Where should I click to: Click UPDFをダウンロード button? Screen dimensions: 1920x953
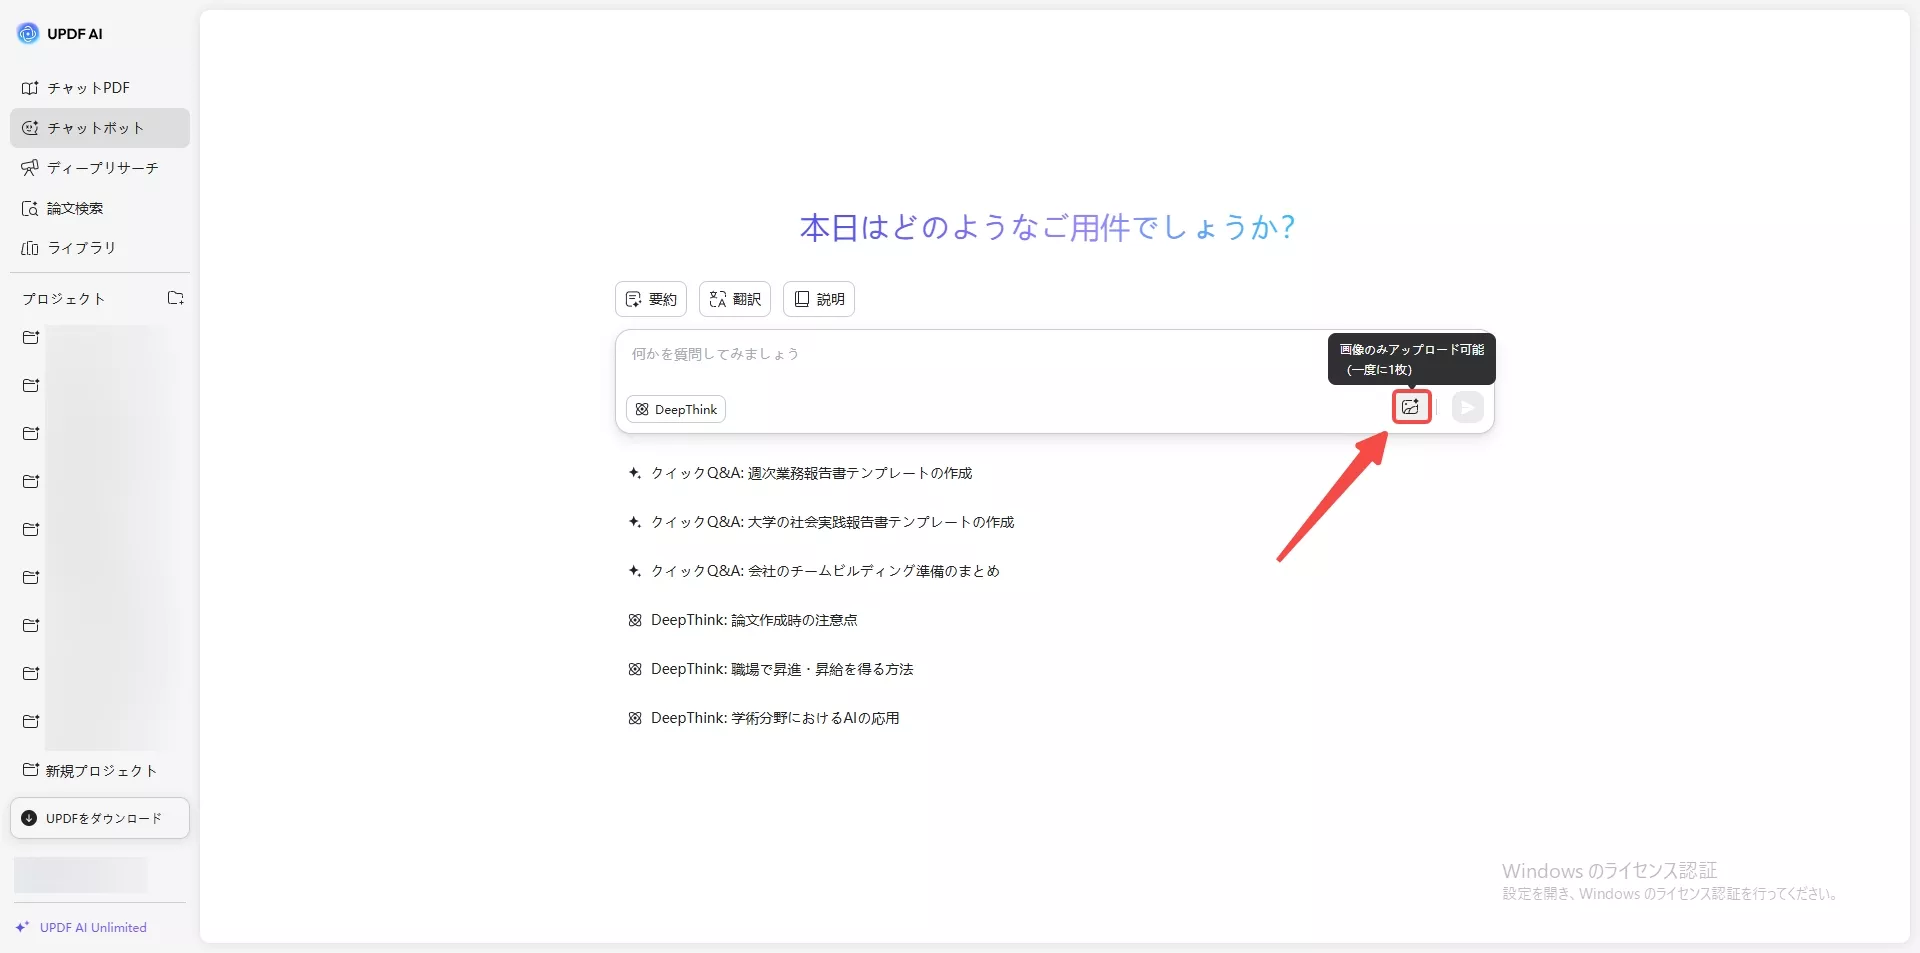tap(99, 818)
